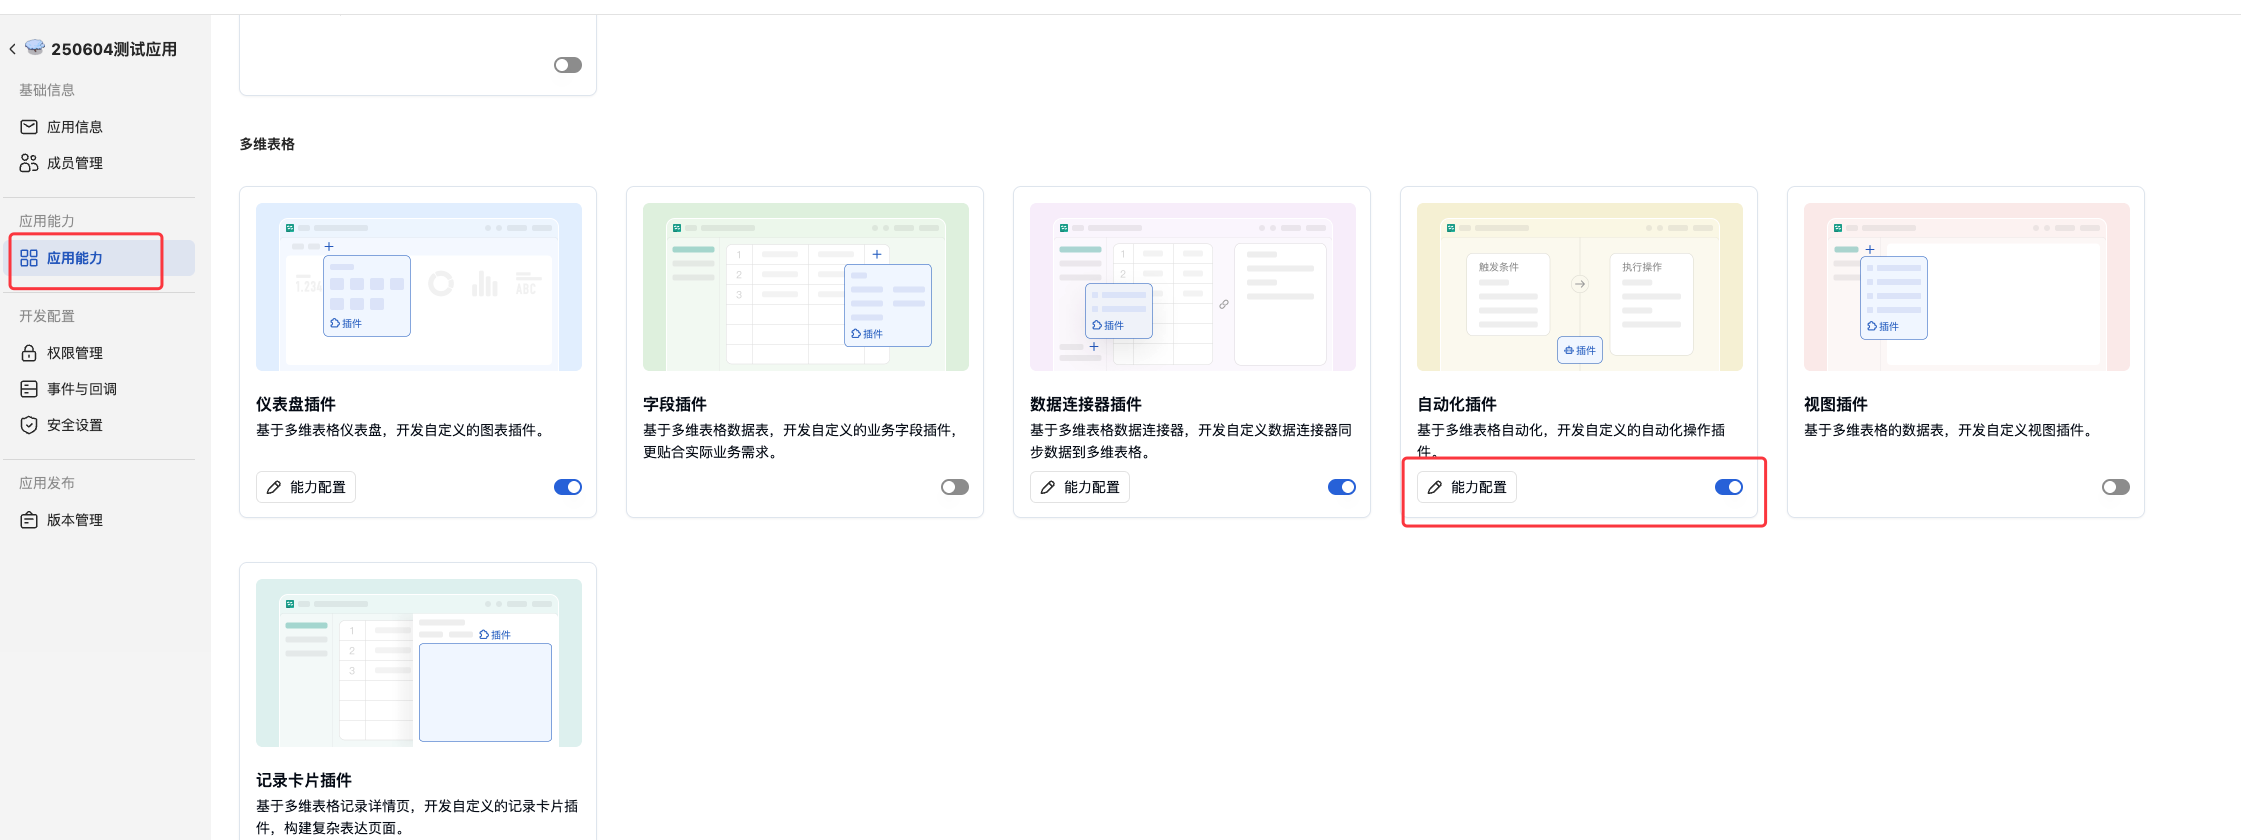Viewport: 2241px width, 840px height.
Task: Click the 250604 test app logo icon
Action: tap(35, 47)
